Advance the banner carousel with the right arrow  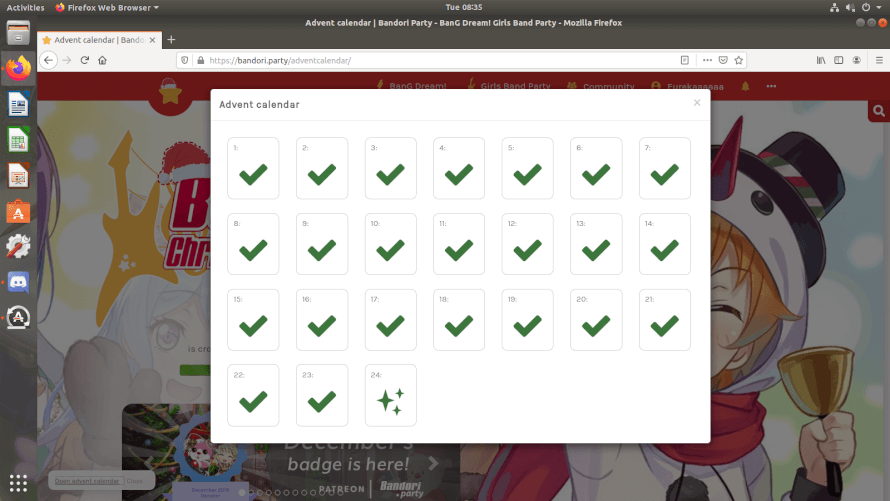tap(433, 464)
